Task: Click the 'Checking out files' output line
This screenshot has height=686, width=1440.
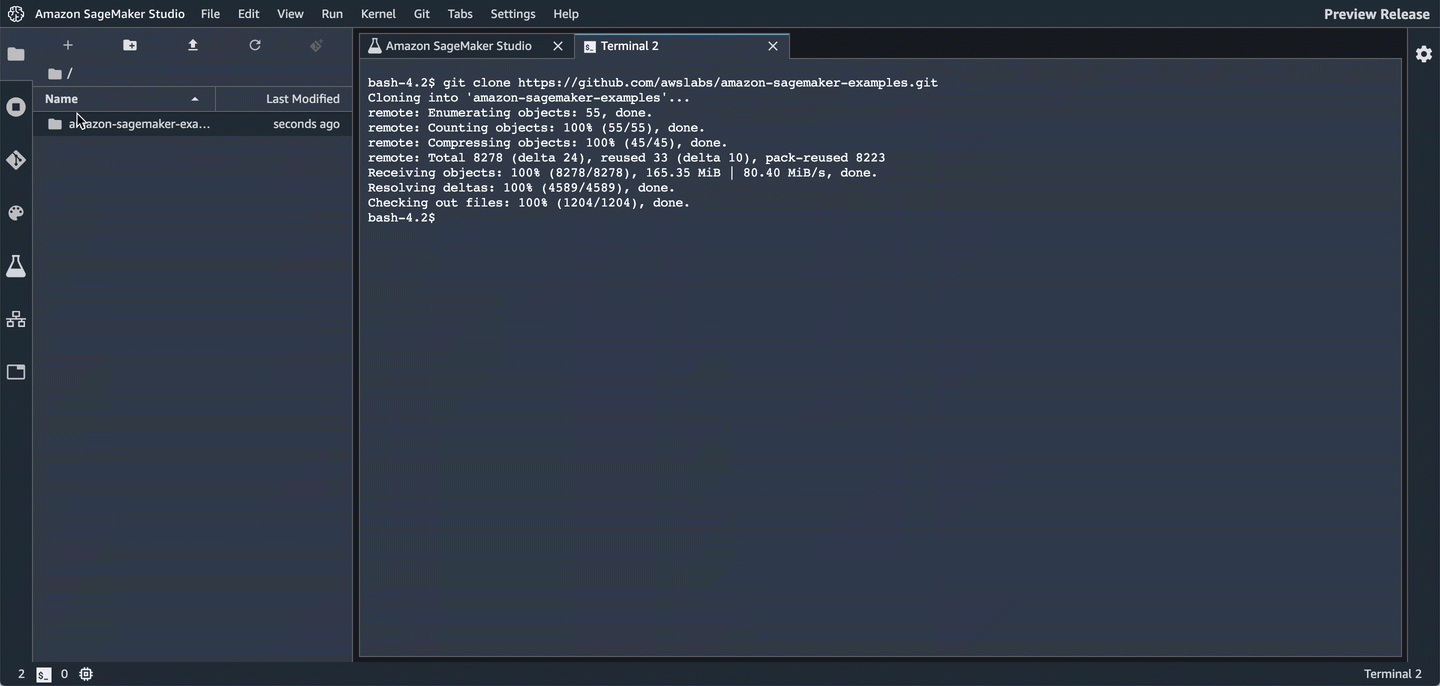Action: coord(529,203)
